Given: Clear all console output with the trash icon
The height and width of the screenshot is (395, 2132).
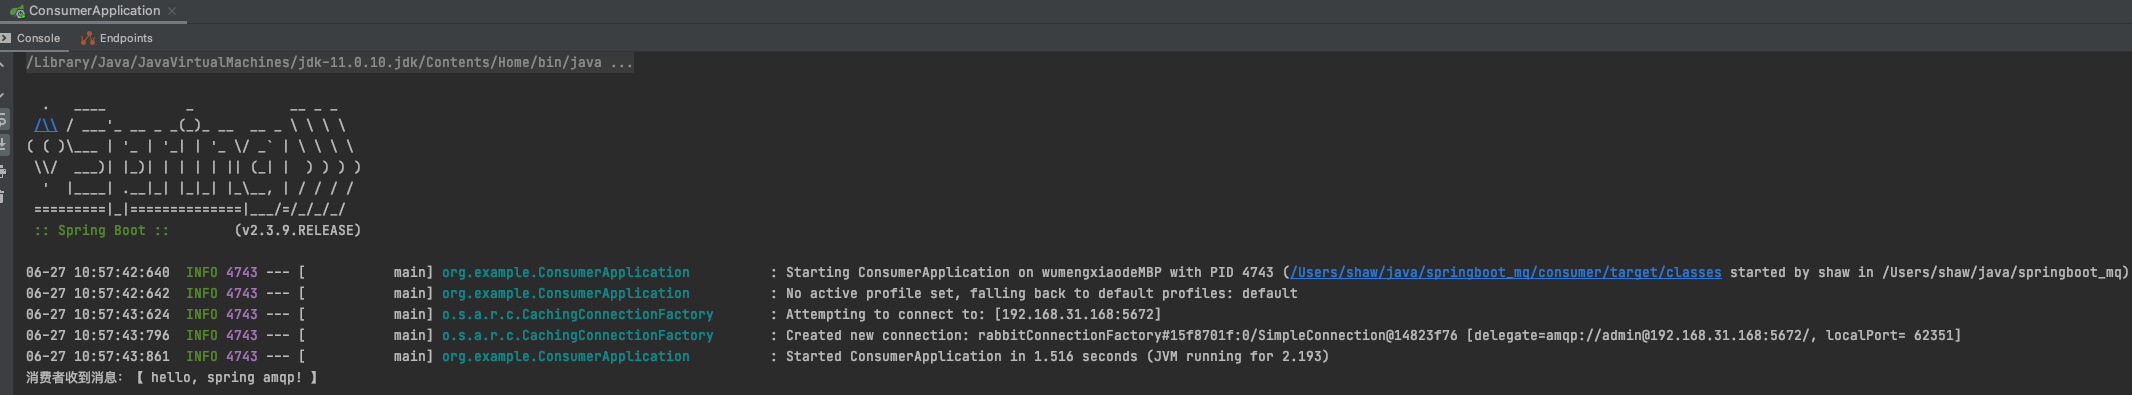Looking at the screenshot, I should point(3,197).
